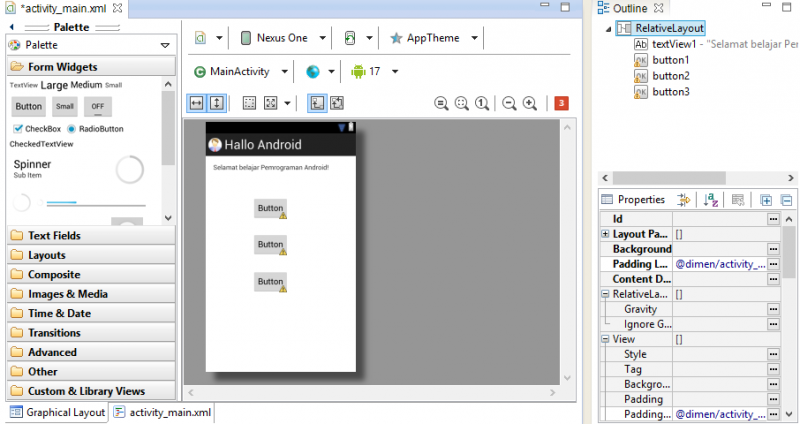This screenshot has width=800, height=424.
Task: Select the middle Button on device canvas
Action: tap(270, 244)
